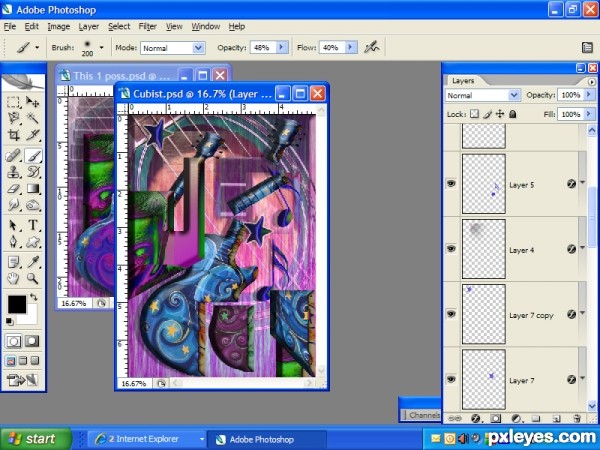This screenshot has height=450, width=600.
Task: Delete layer with trash icon
Action: point(578,419)
